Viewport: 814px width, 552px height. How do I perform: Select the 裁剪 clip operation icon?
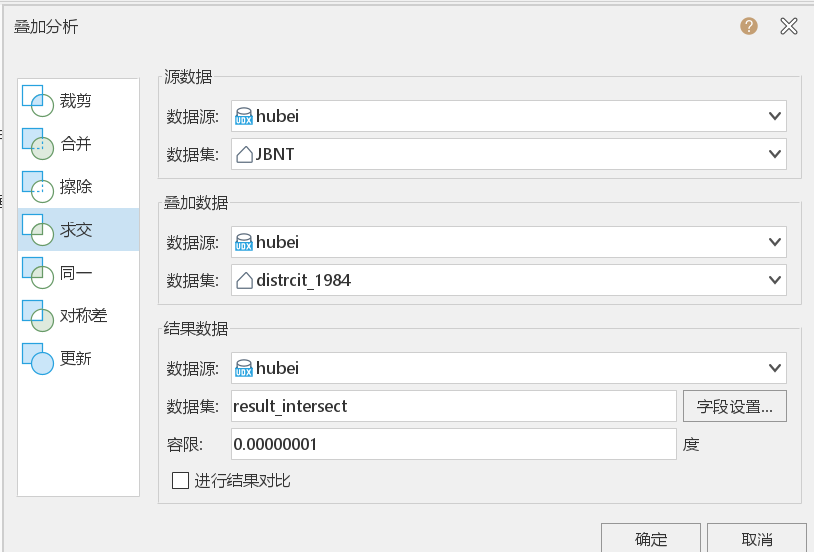point(37,101)
